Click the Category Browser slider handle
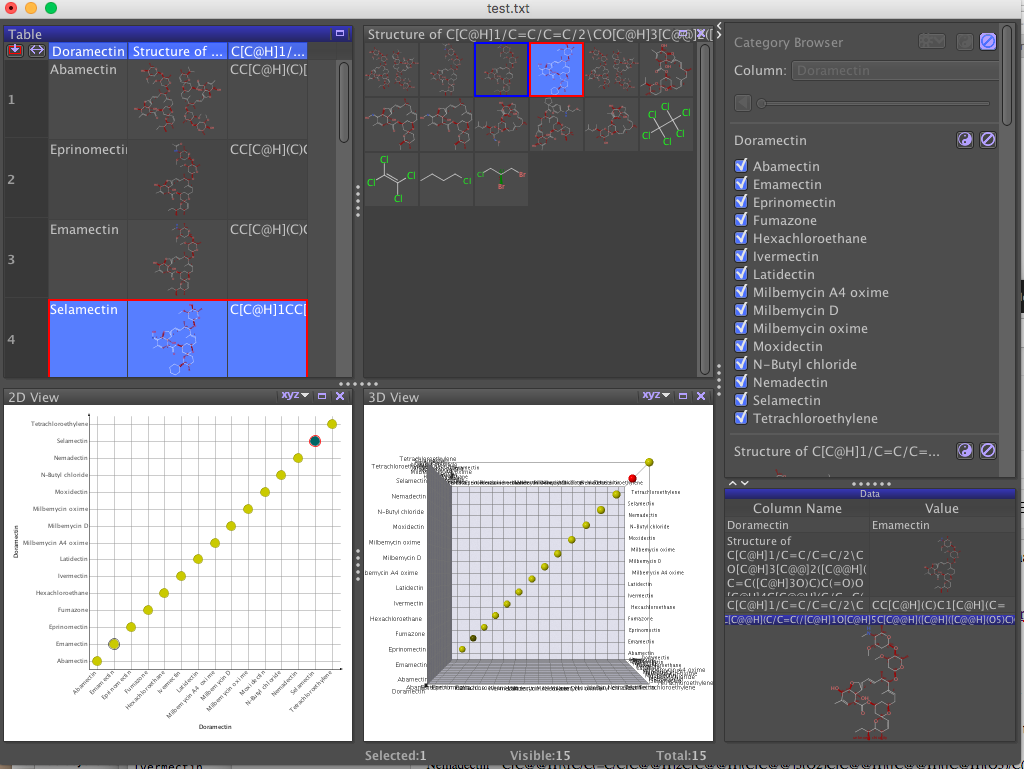The image size is (1024, 769). pyautogui.click(x=762, y=102)
